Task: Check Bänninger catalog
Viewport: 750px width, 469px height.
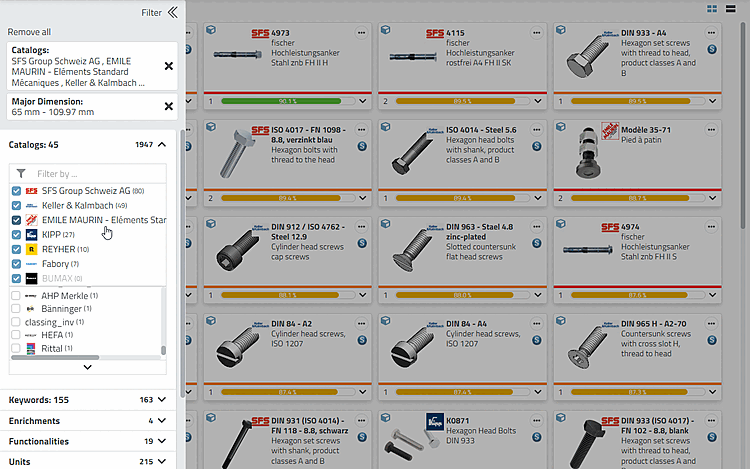Action: tap(16, 308)
